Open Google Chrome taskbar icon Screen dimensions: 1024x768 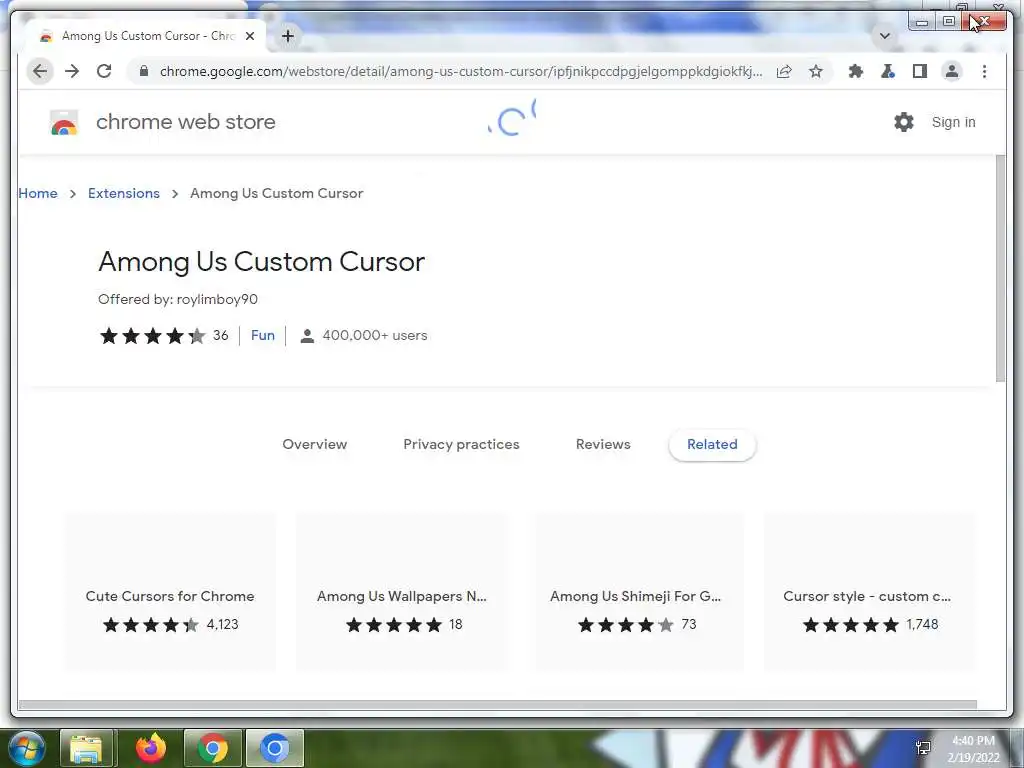tap(212, 748)
